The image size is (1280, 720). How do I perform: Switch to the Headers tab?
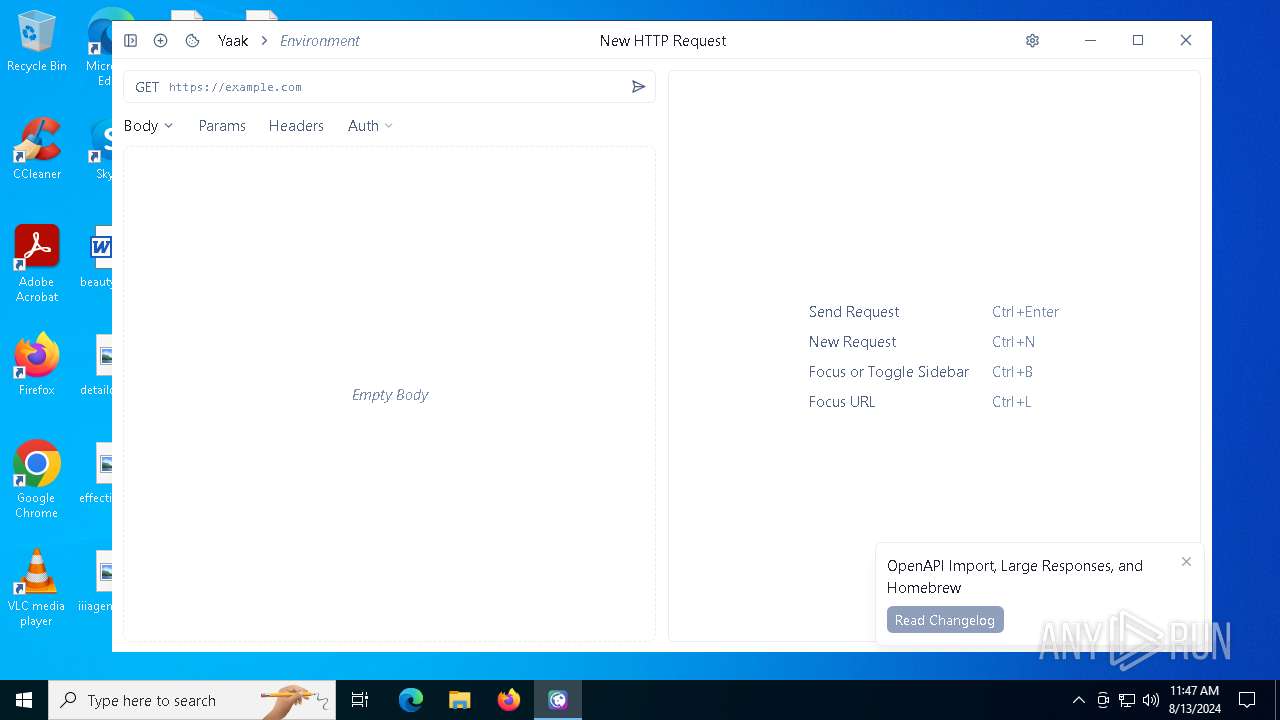296,126
